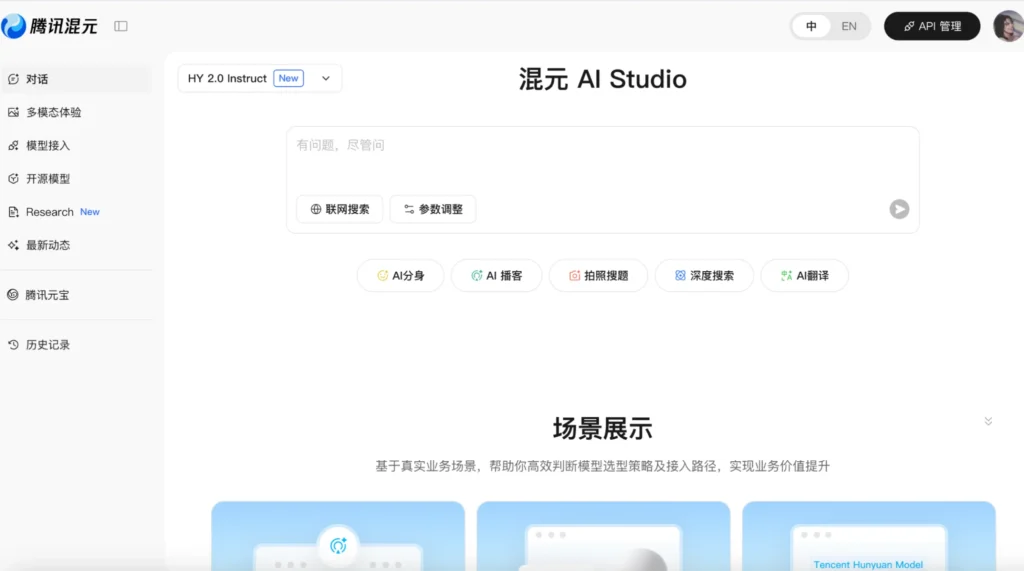This screenshot has width=1024, height=571.
Task: Open the Tencent Hunyuan Model showcase card
Action: pyautogui.click(x=869, y=536)
